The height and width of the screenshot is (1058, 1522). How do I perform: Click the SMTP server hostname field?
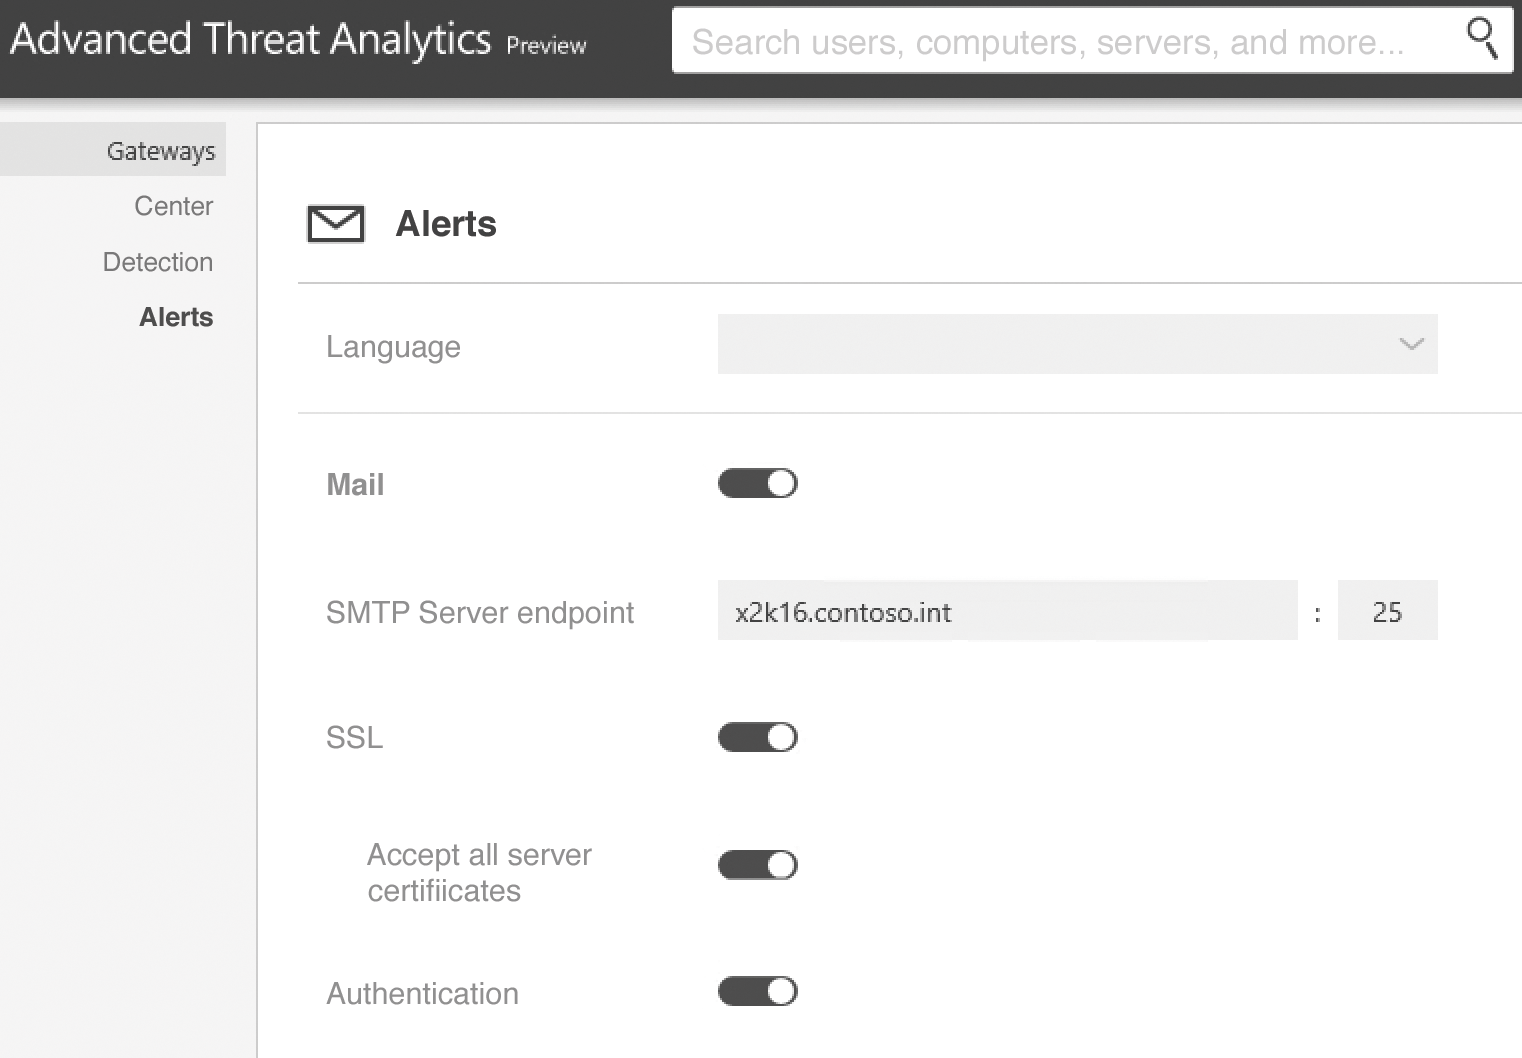point(1006,611)
